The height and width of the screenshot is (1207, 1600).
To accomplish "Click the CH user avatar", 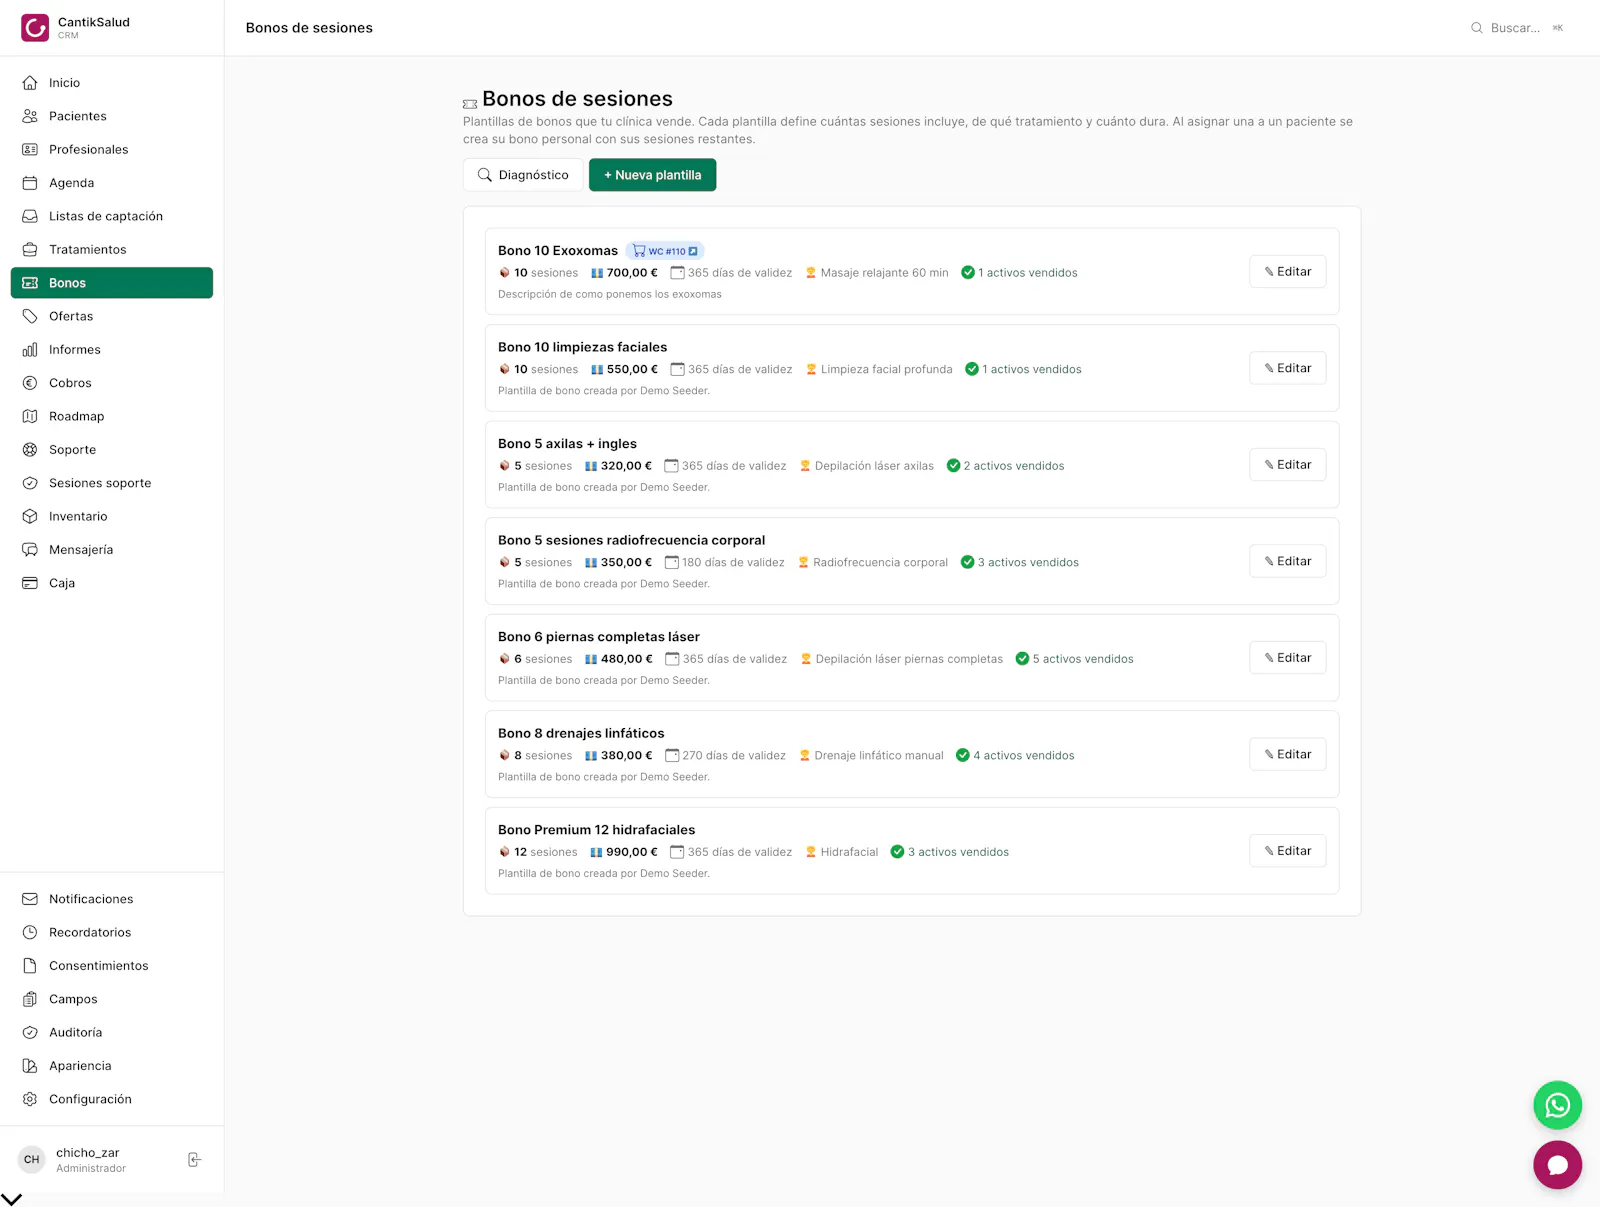I will coord(32,1160).
